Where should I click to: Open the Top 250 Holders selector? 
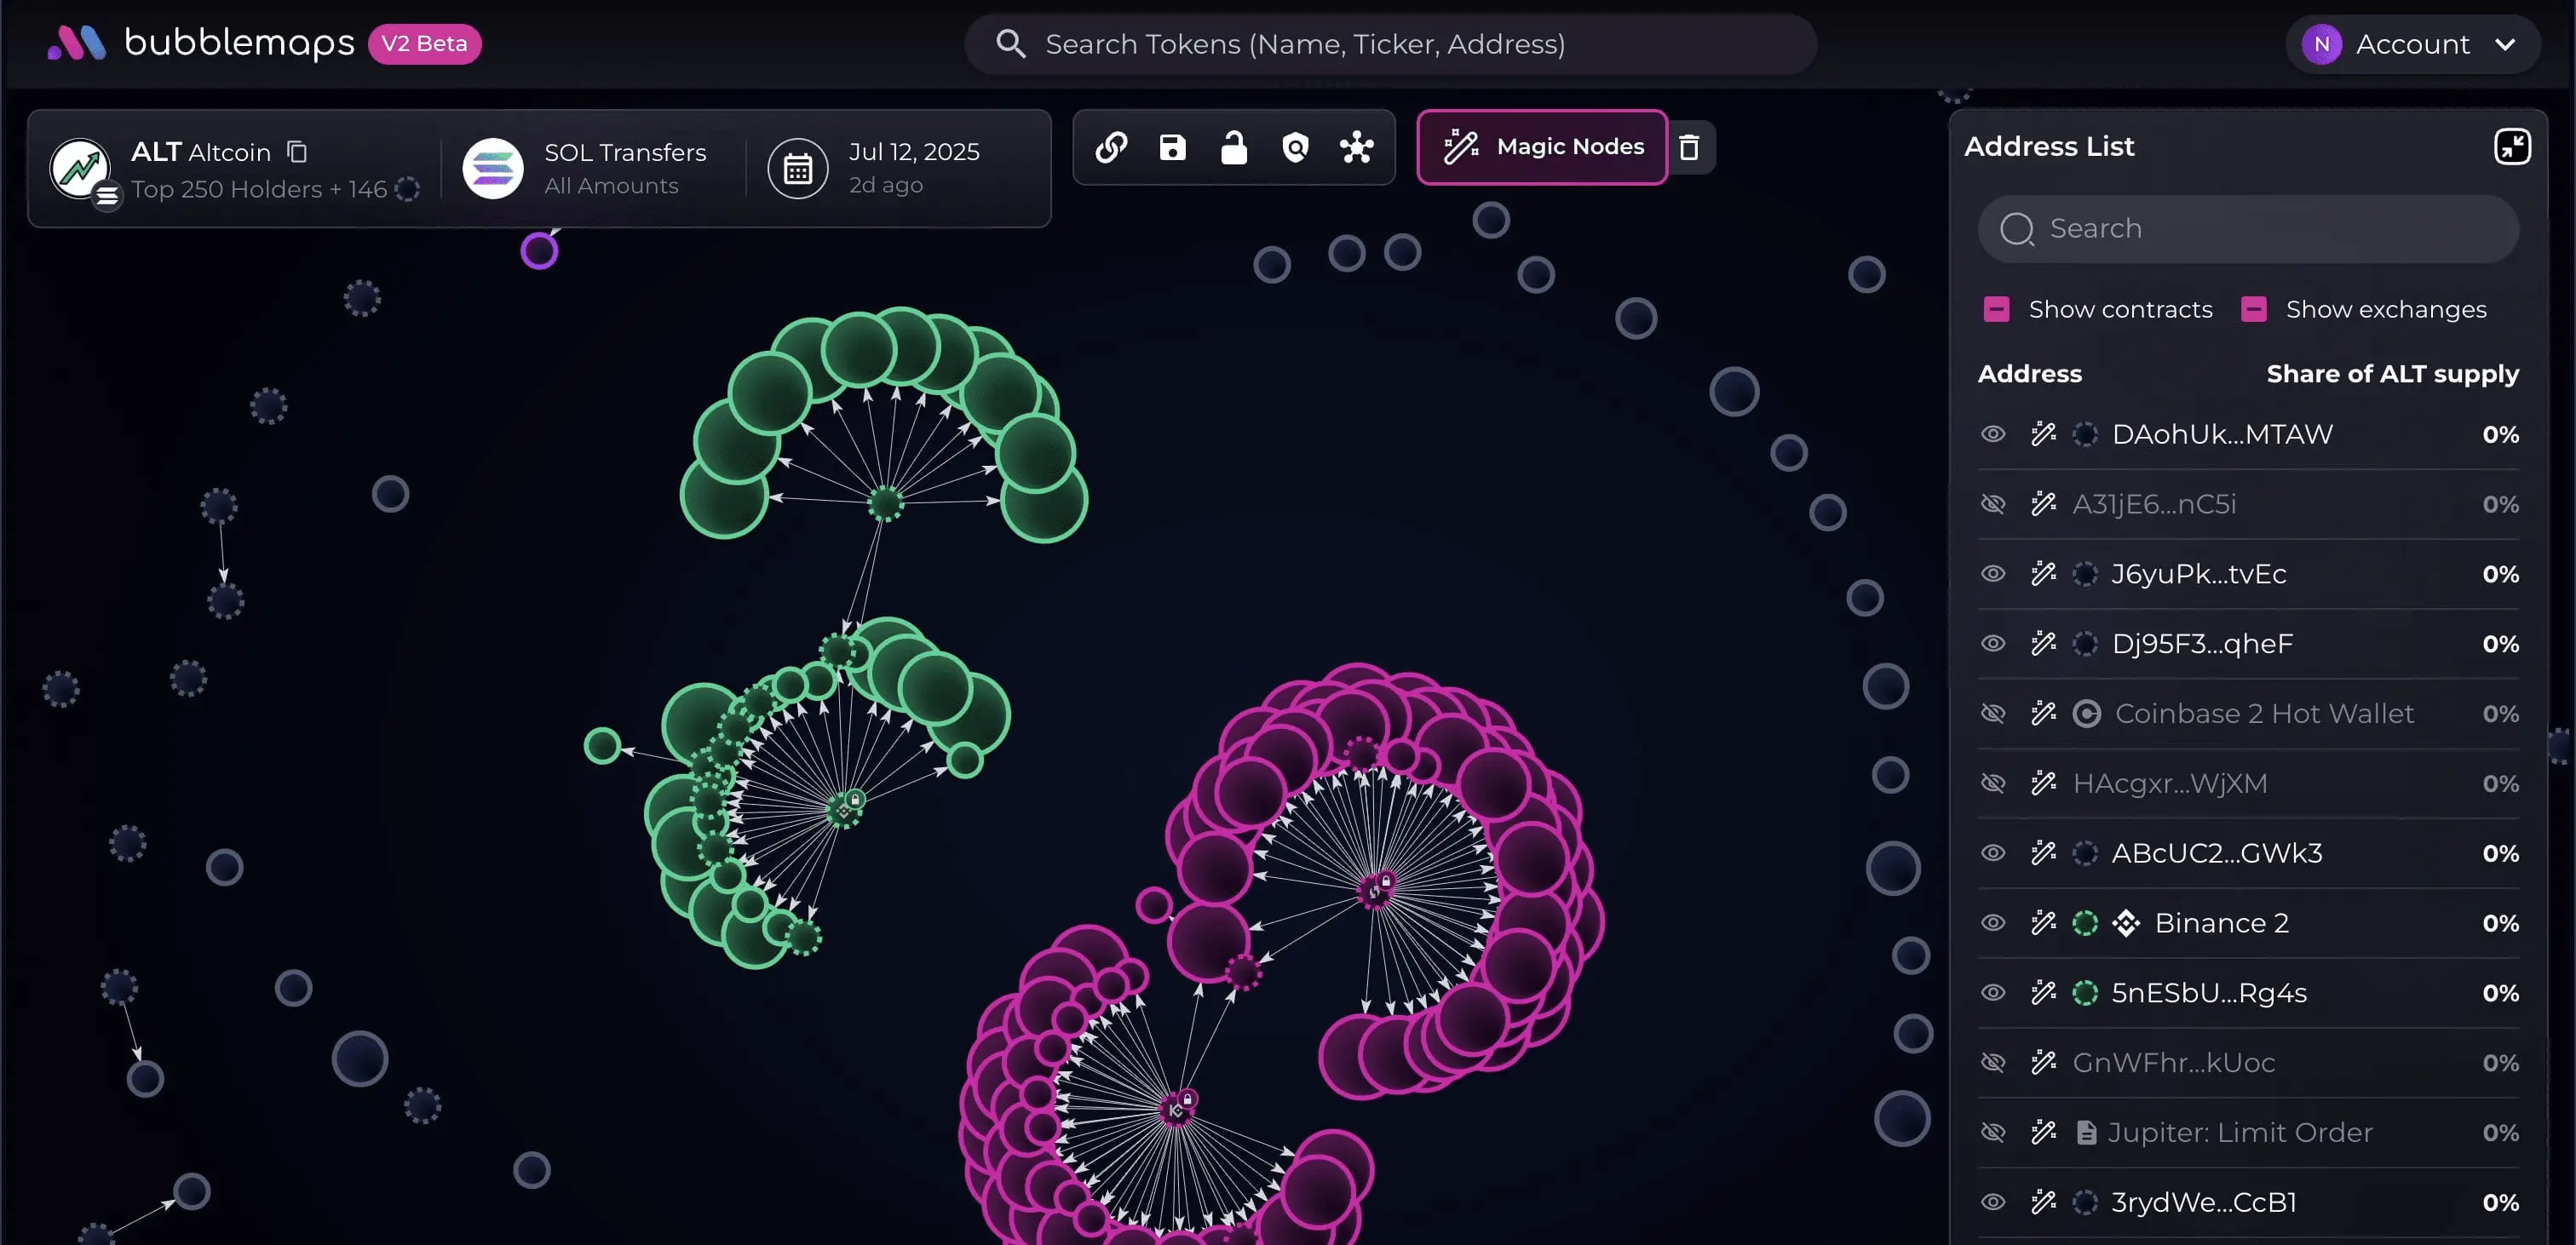pyautogui.click(x=275, y=189)
